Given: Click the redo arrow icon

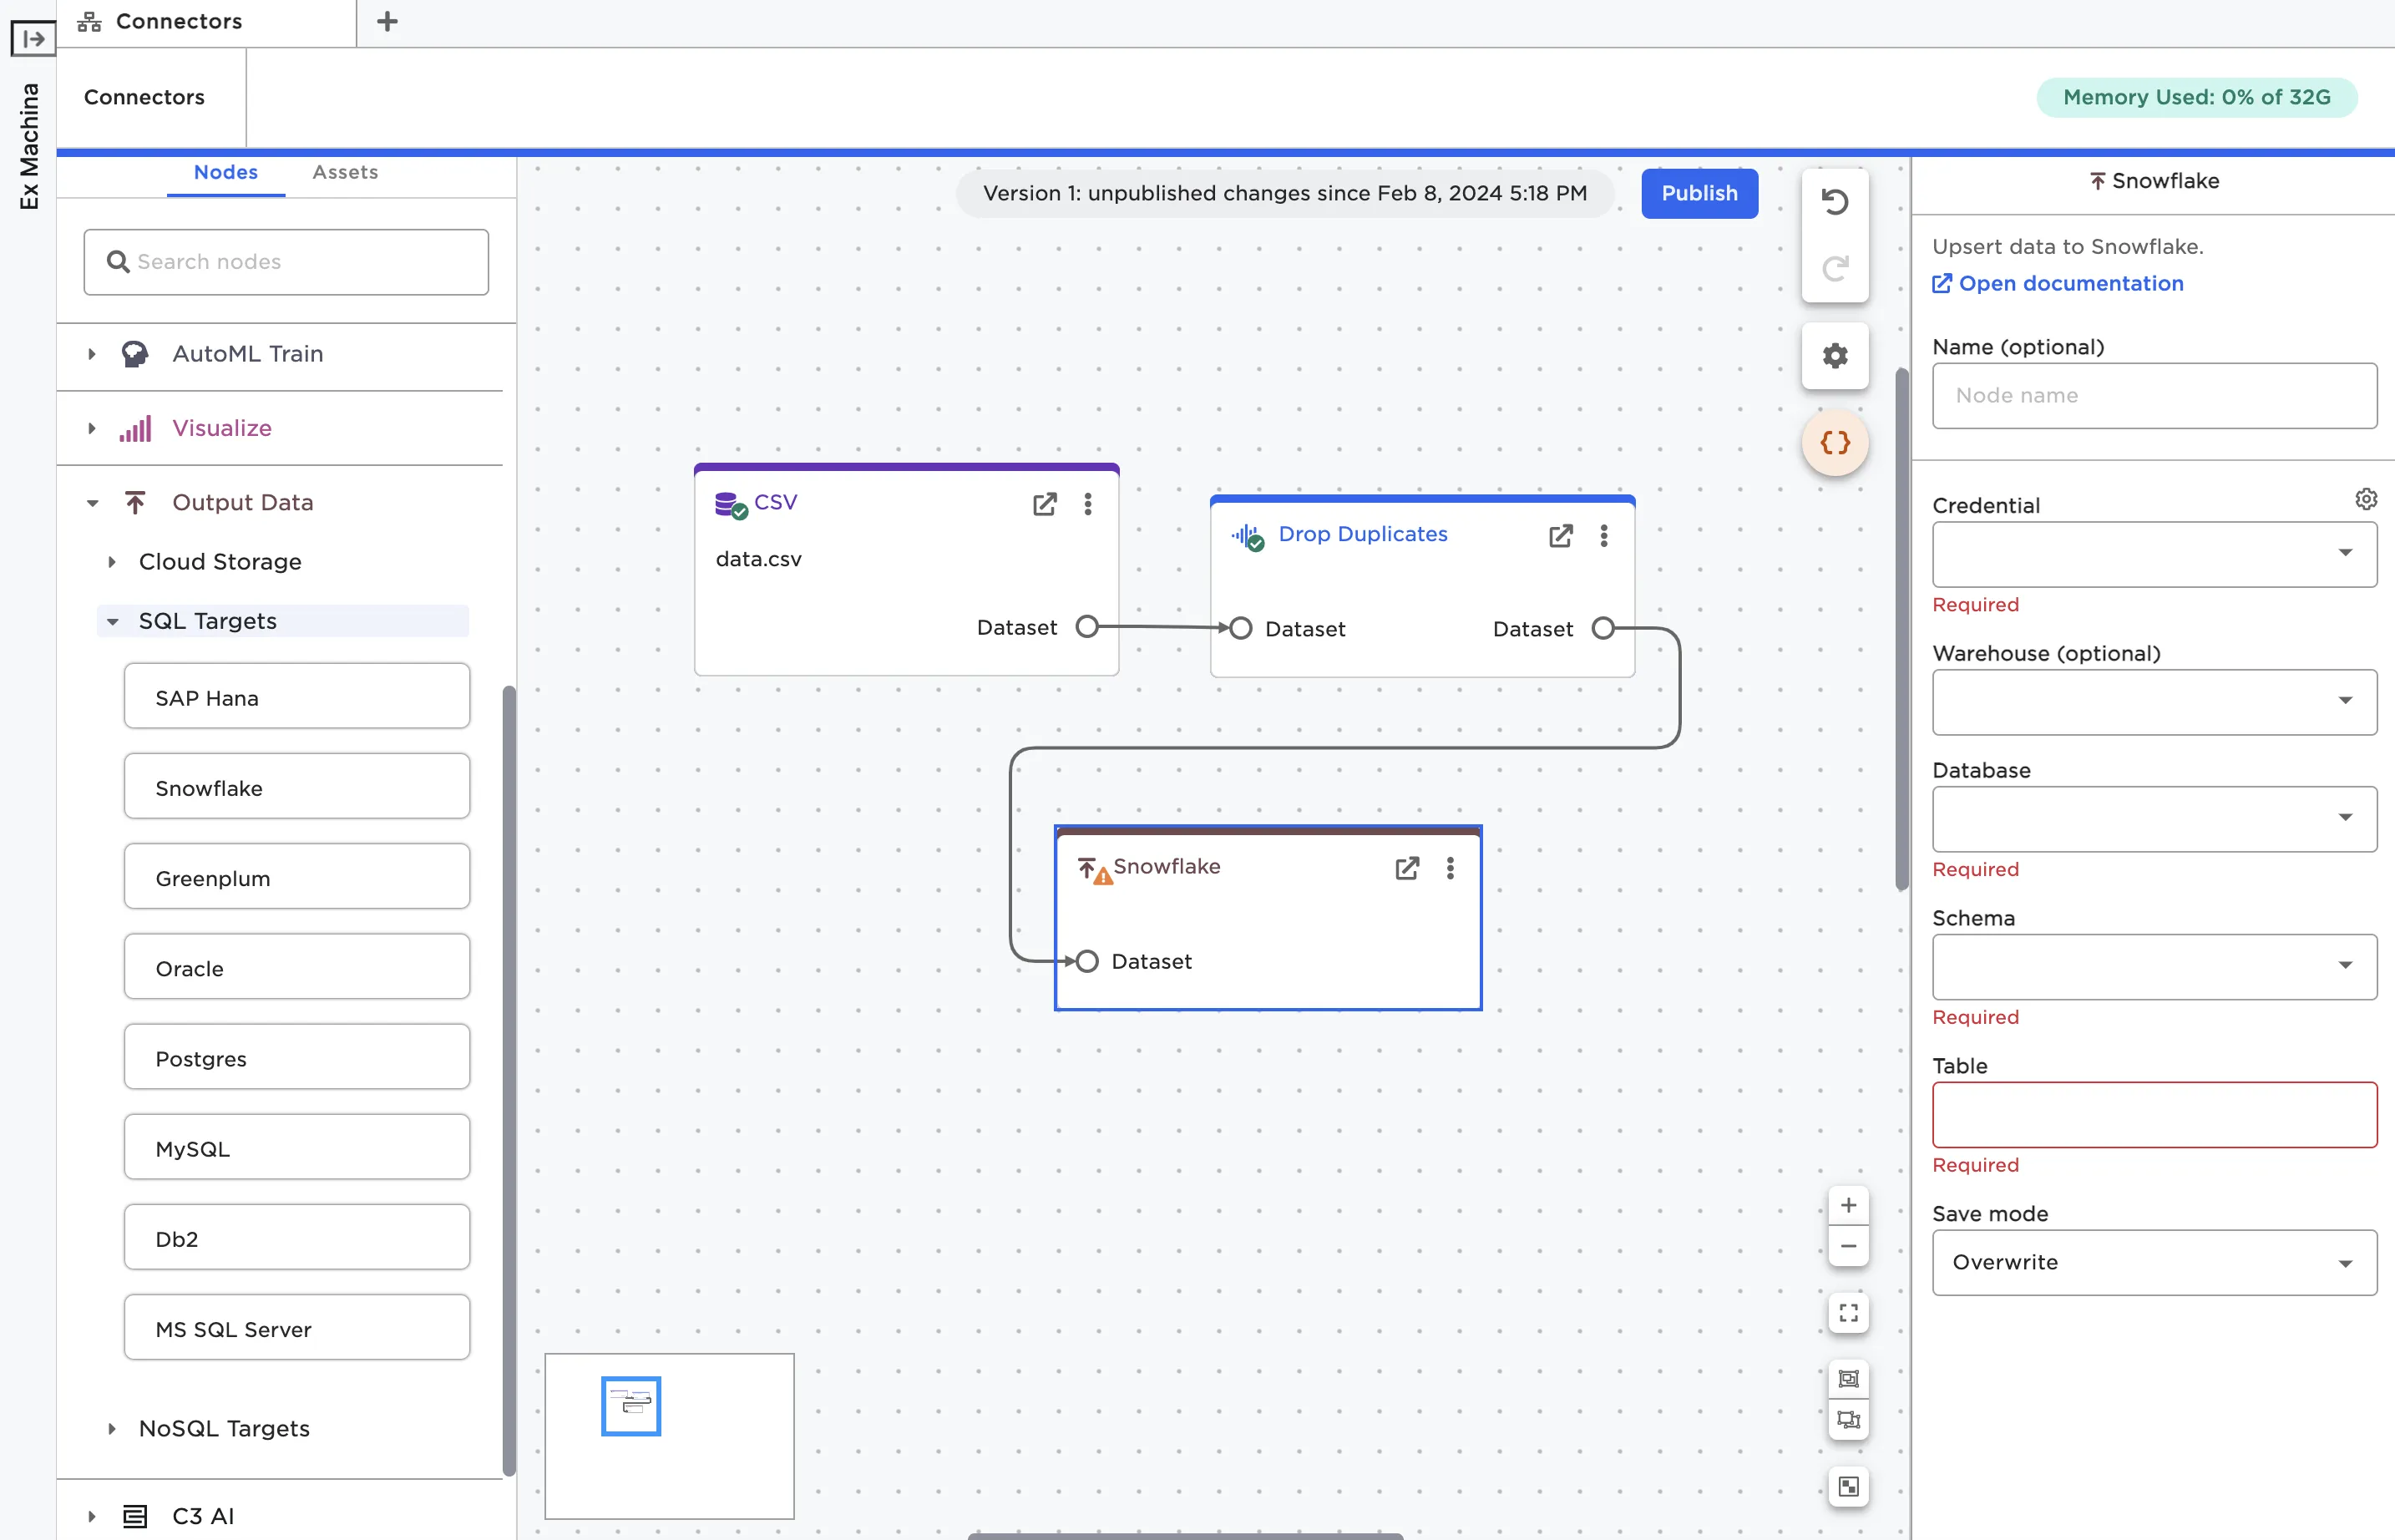Looking at the screenshot, I should pos(1834,268).
